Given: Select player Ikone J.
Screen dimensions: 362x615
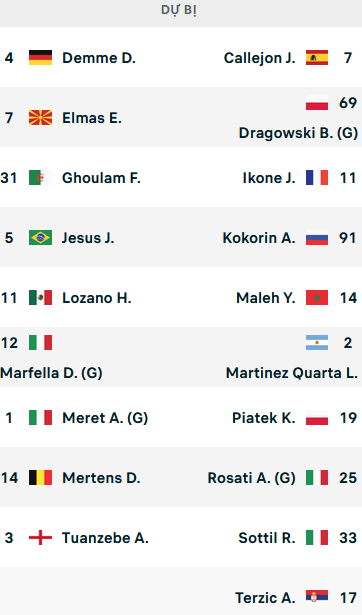Looking at the screenshot, I should click(x=269, y=178).
